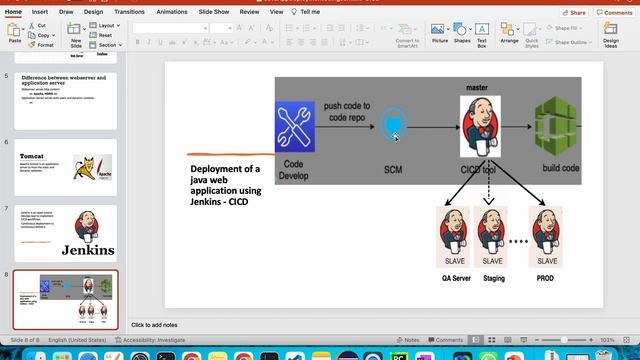Viewport: 640px width, 360px height.
Task: Open the font size combo box
Action: (222, 28)
